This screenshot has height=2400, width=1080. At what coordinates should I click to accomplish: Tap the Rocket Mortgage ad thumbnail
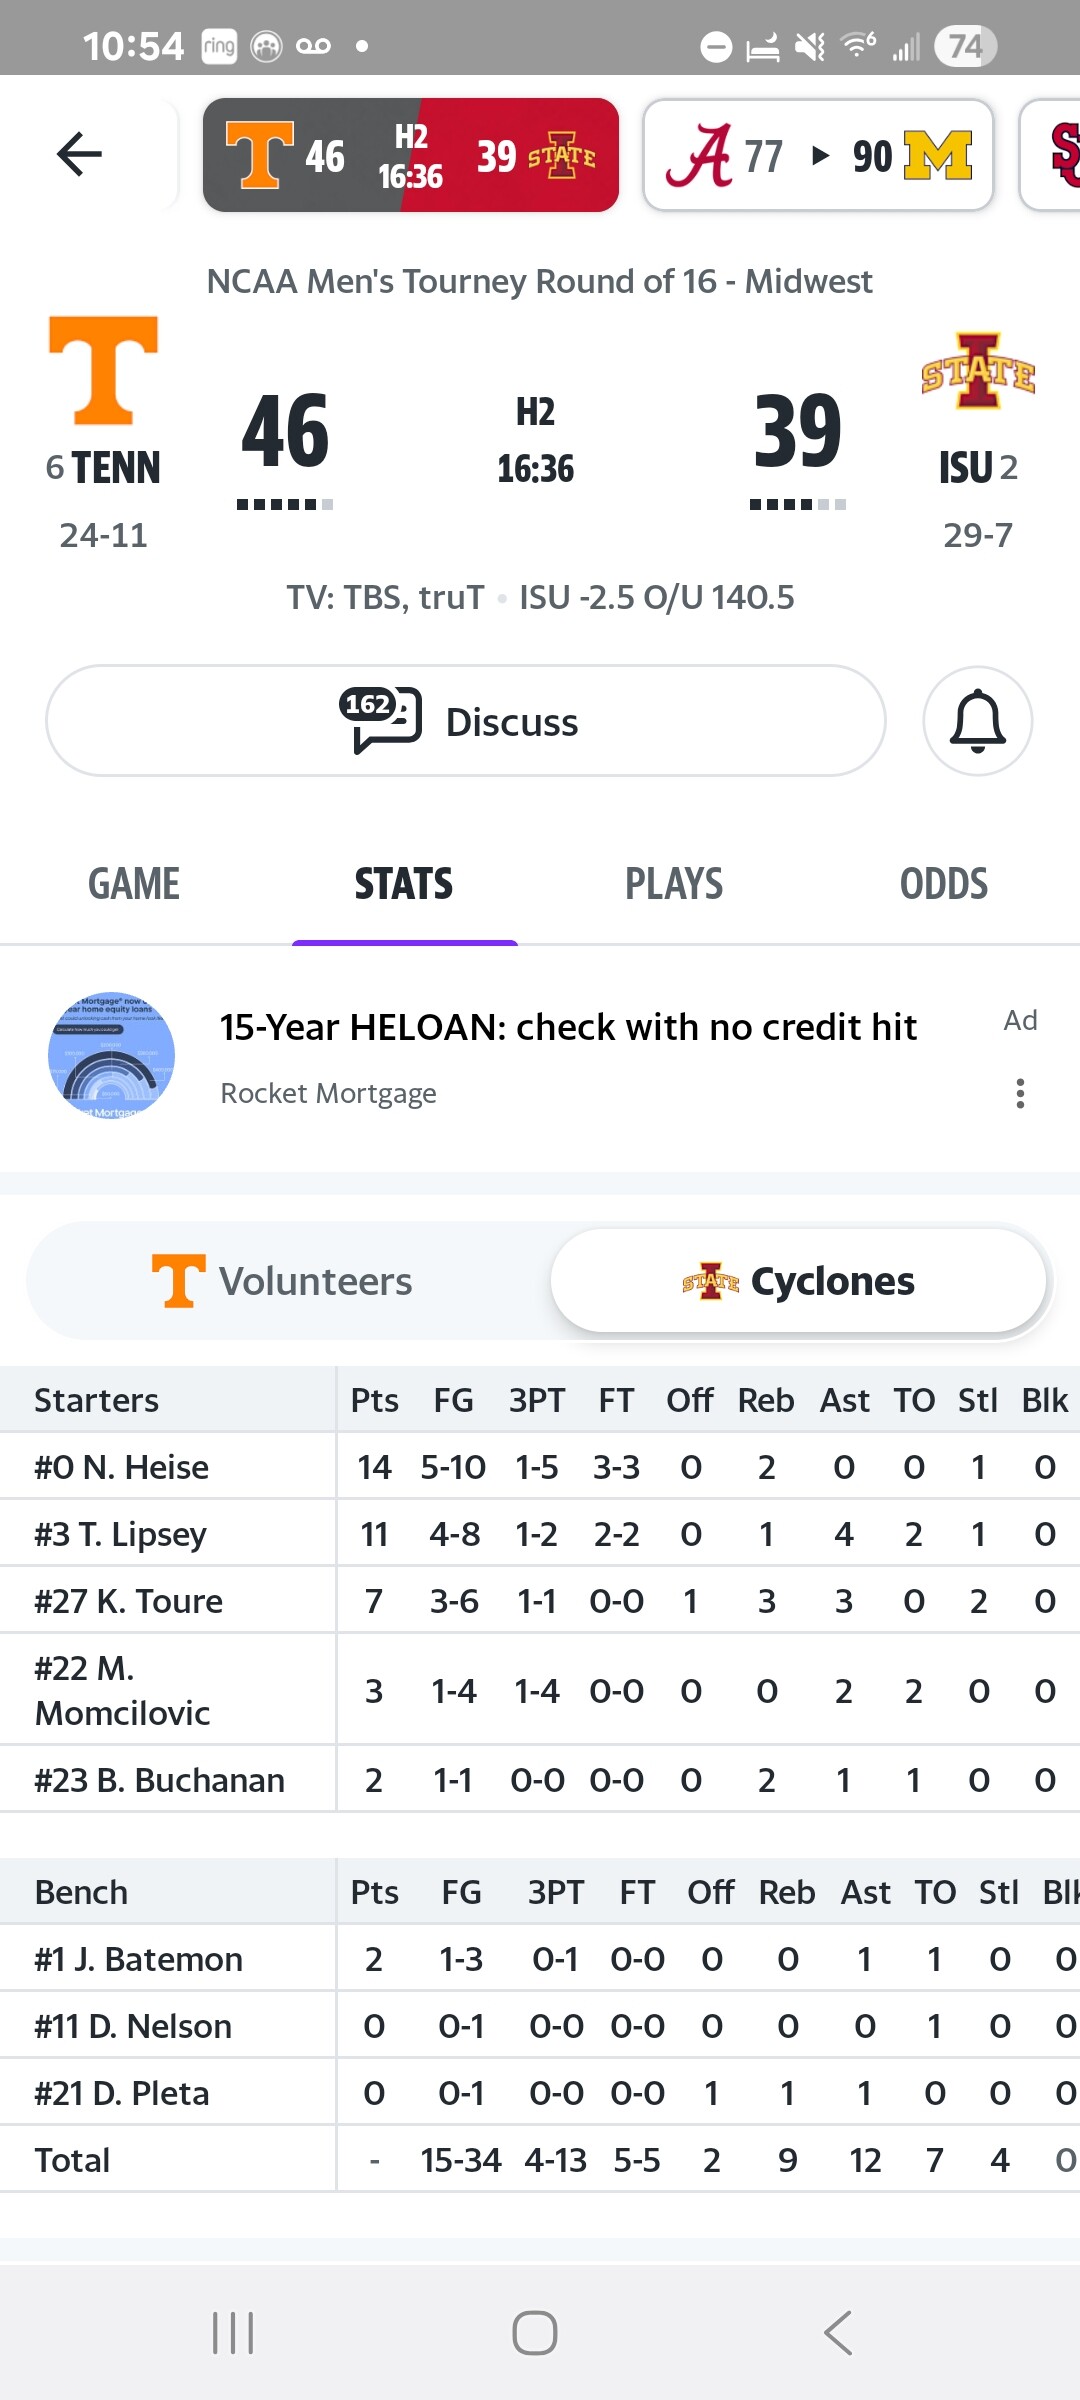[112, 1055]
